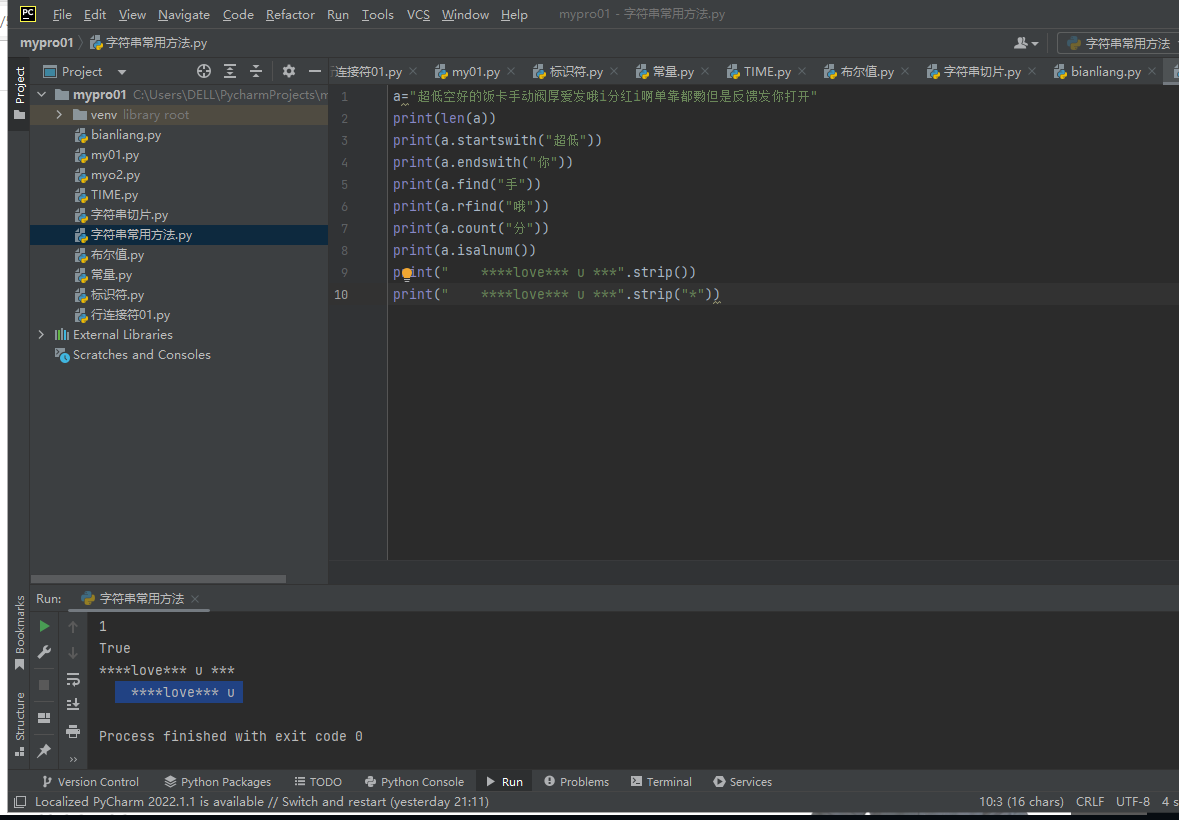Open the Navigate menu
Viewport: 1179px width, 820px height.
tap(184, 15)
